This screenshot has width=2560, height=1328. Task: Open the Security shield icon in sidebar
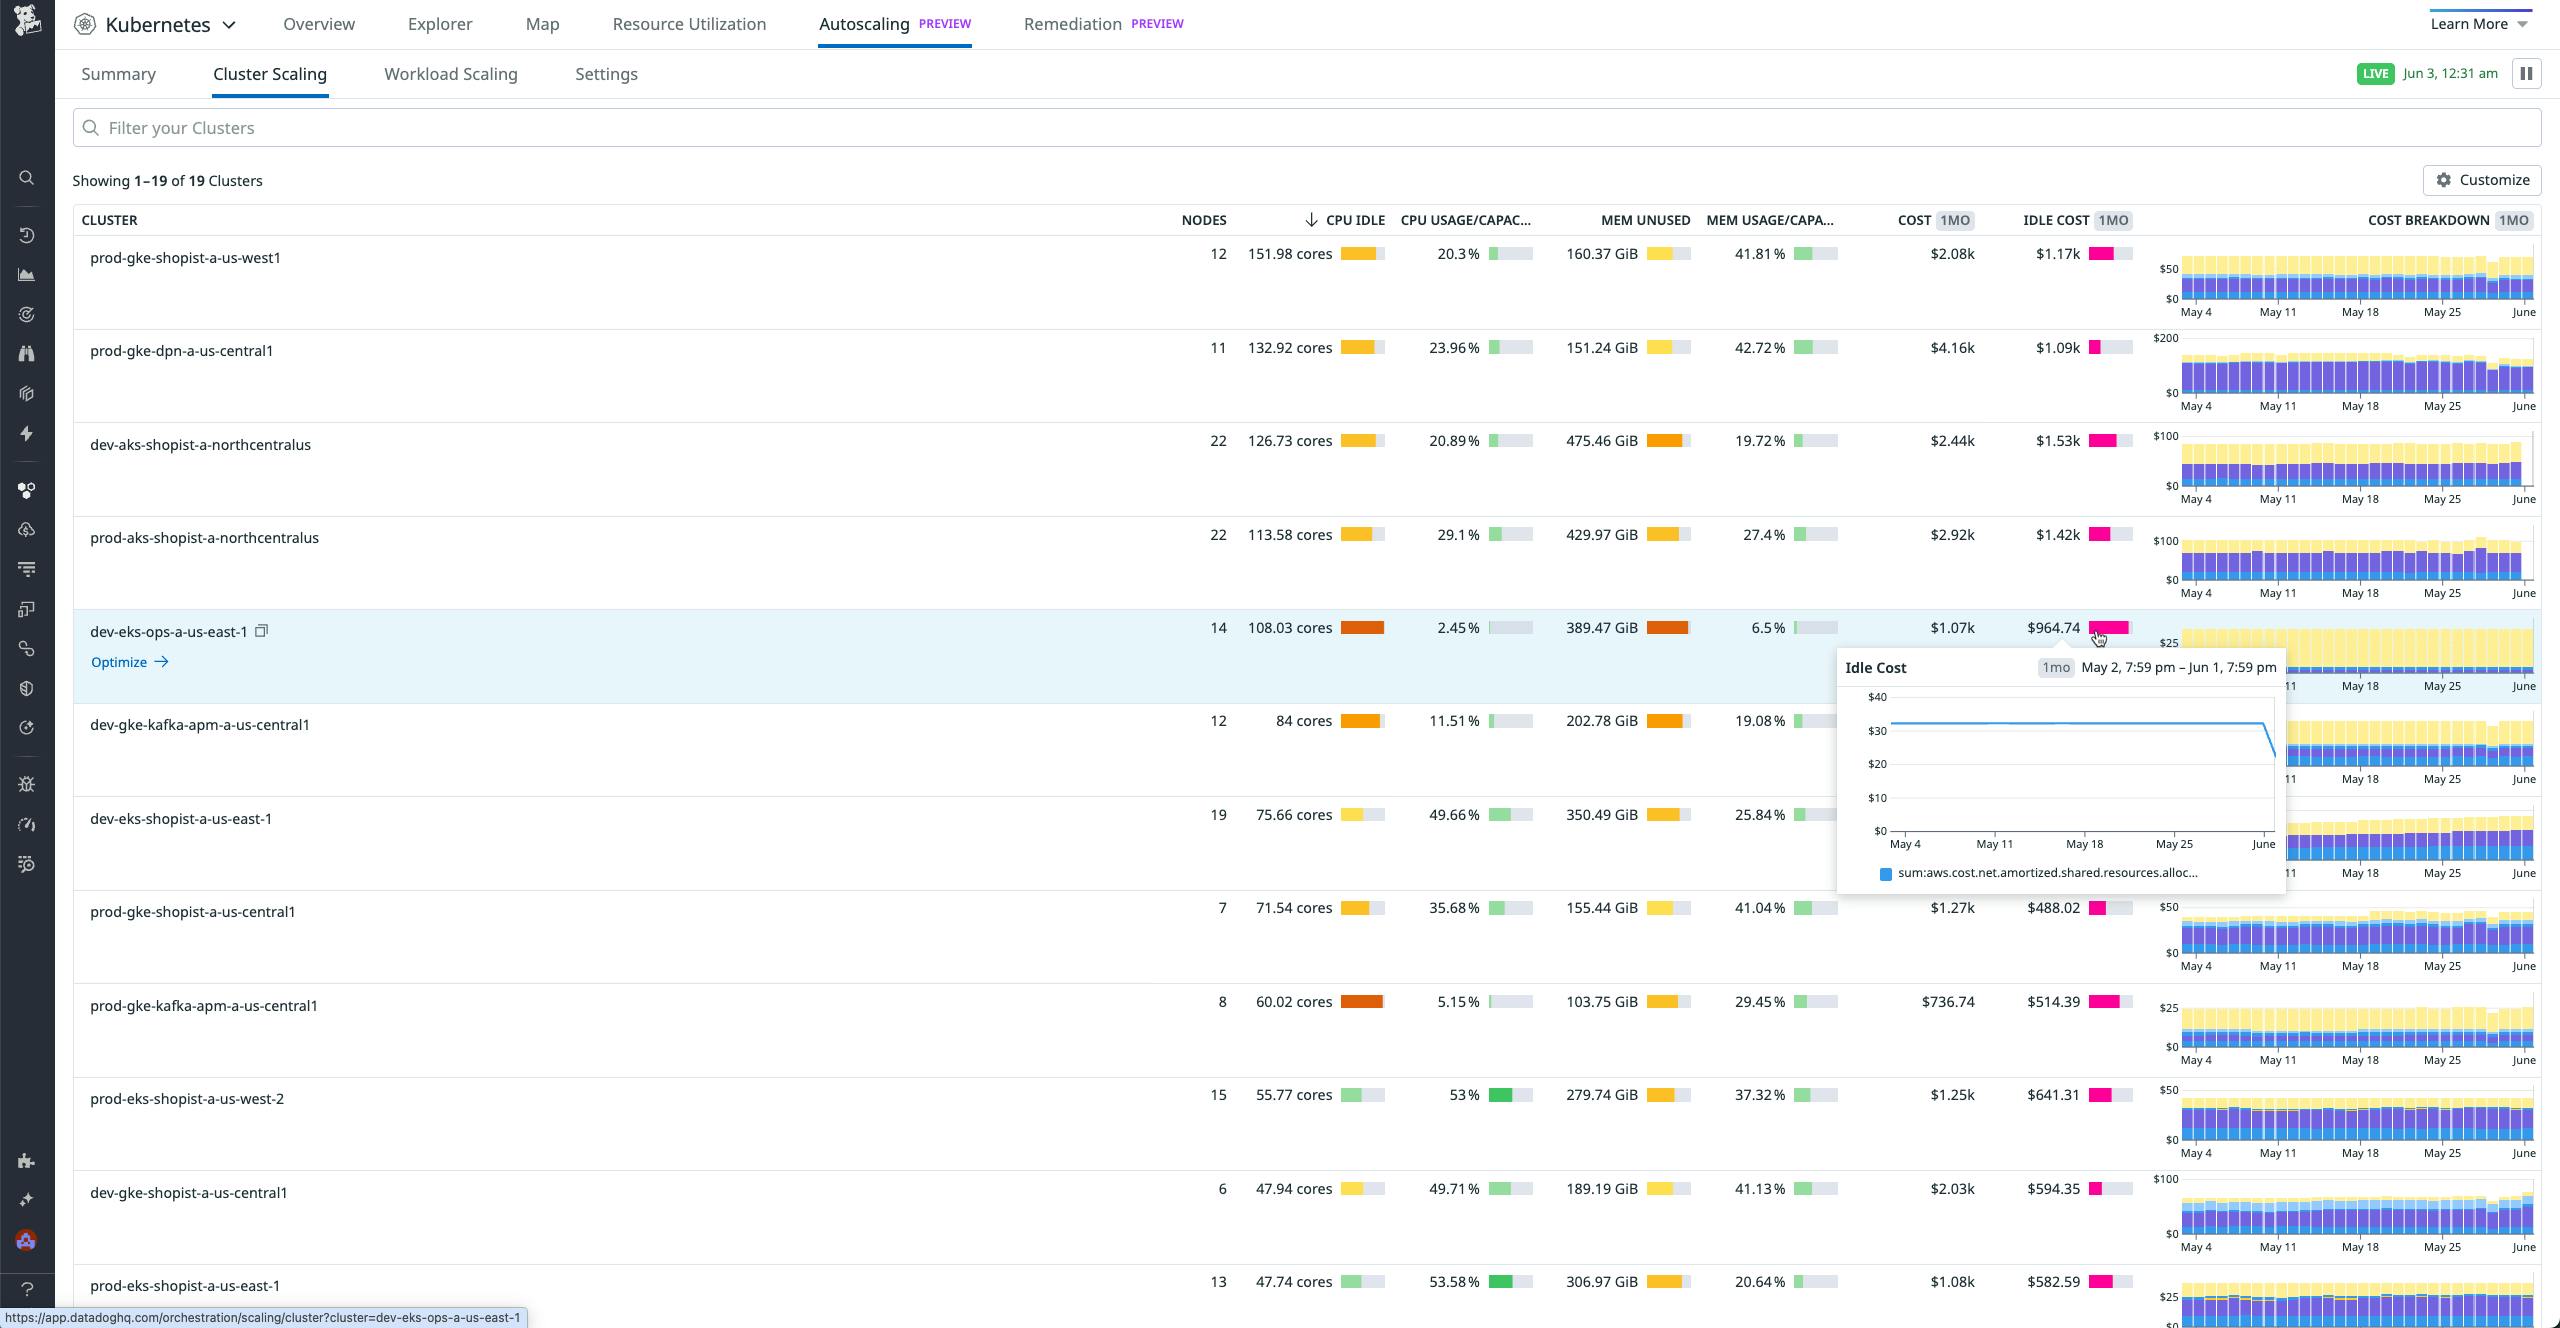pyautogui.click(x=26, y=688)
